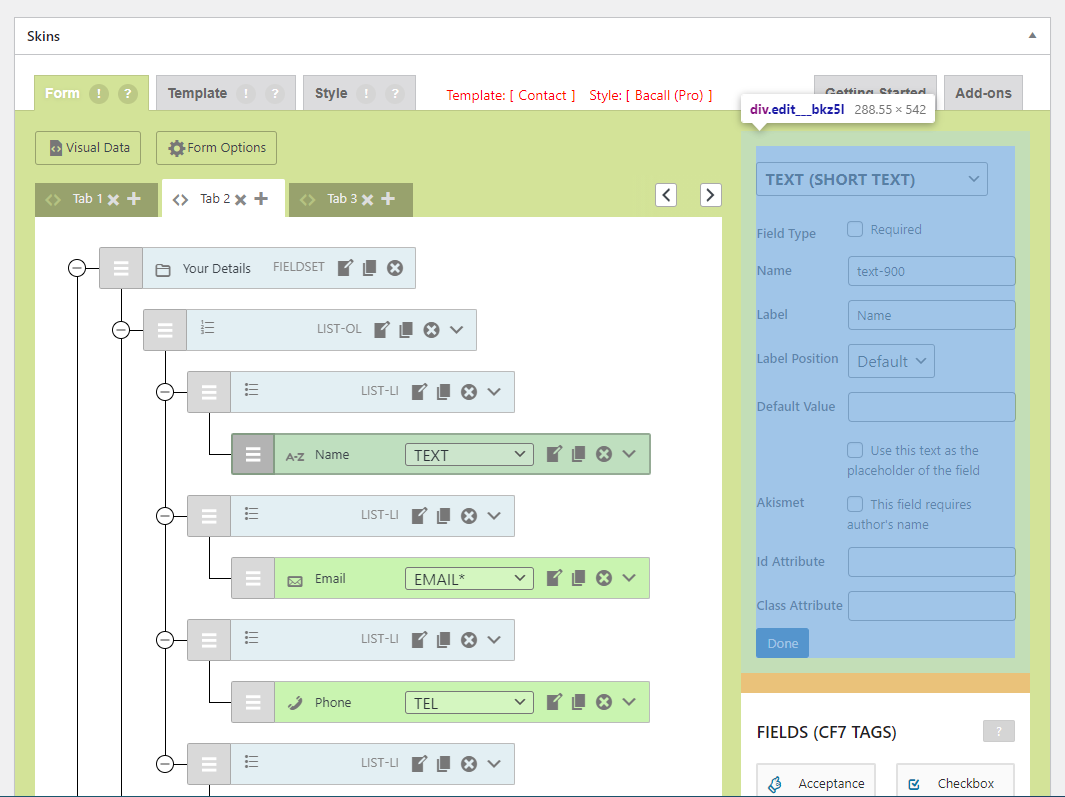Switch to the Template tab
Screen dimensions: 1065x797
pos(197,93)
